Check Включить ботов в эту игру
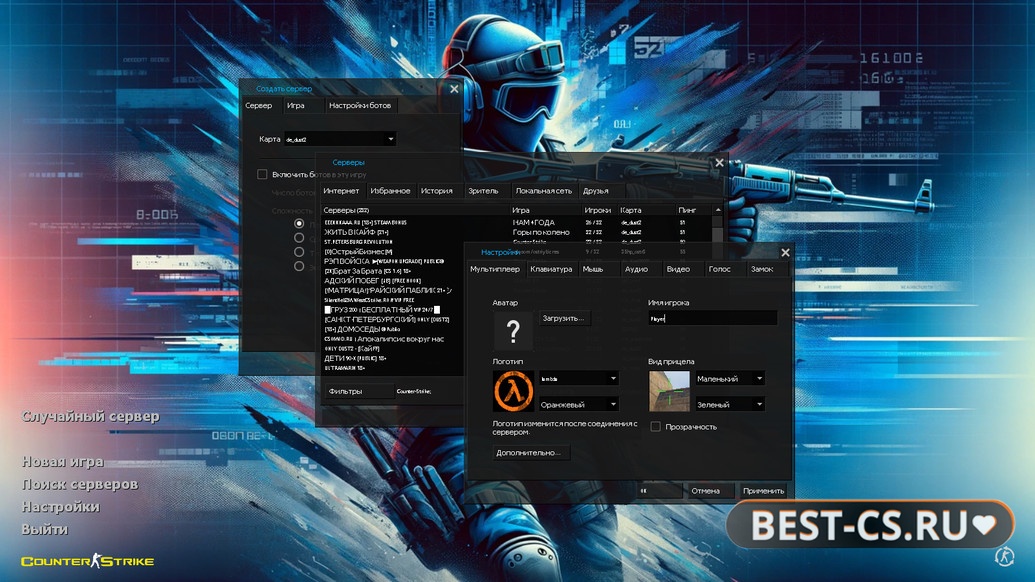This screenshot has height=582, width=1035. [x=262, y=174]
